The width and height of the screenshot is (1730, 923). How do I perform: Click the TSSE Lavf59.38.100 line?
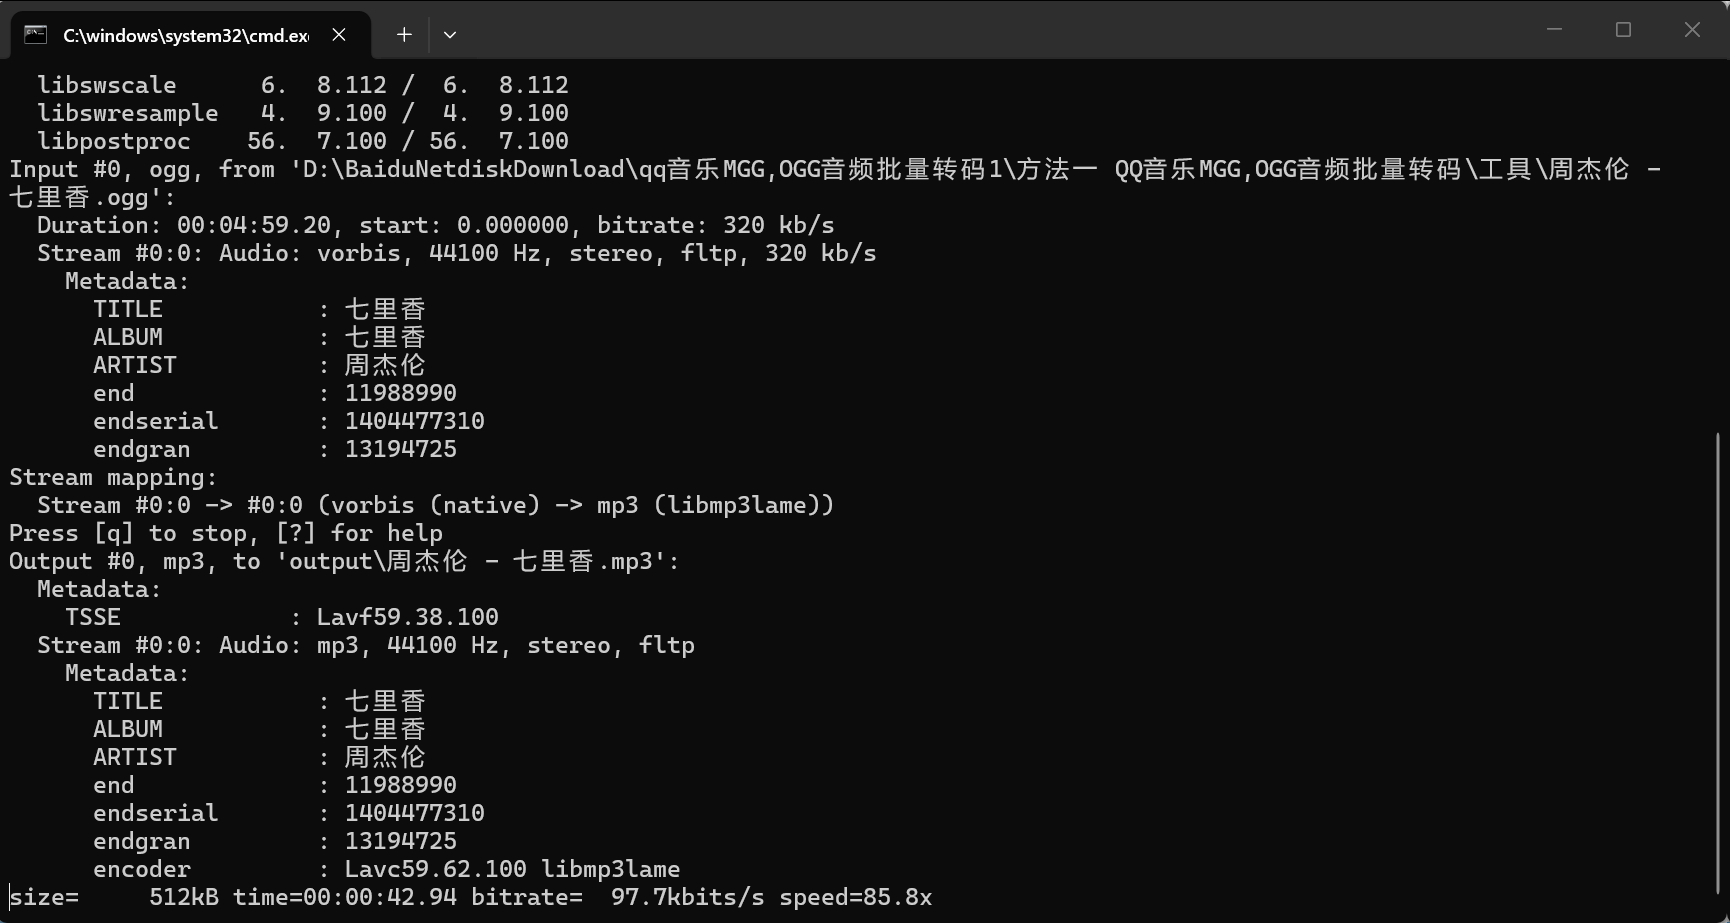[282, 617]
